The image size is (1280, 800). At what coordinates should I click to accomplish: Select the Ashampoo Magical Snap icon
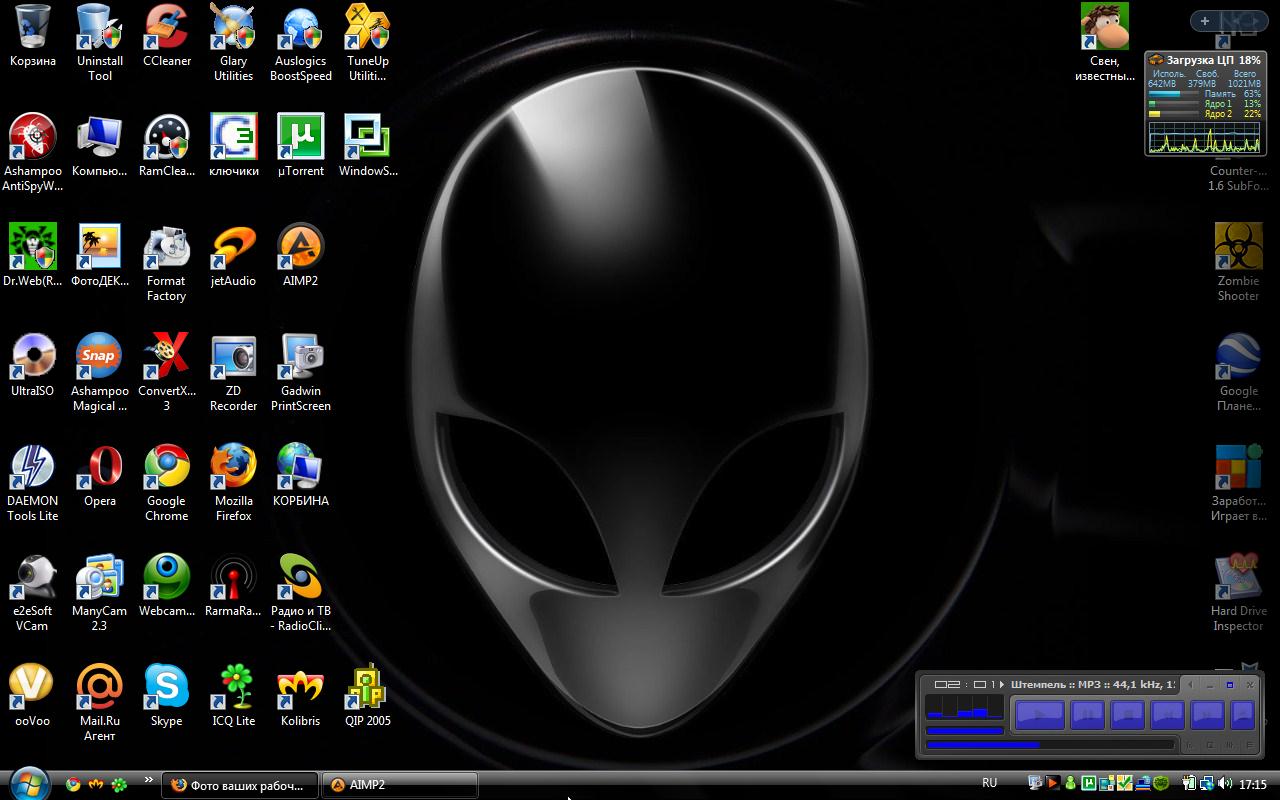click(100, 372)
